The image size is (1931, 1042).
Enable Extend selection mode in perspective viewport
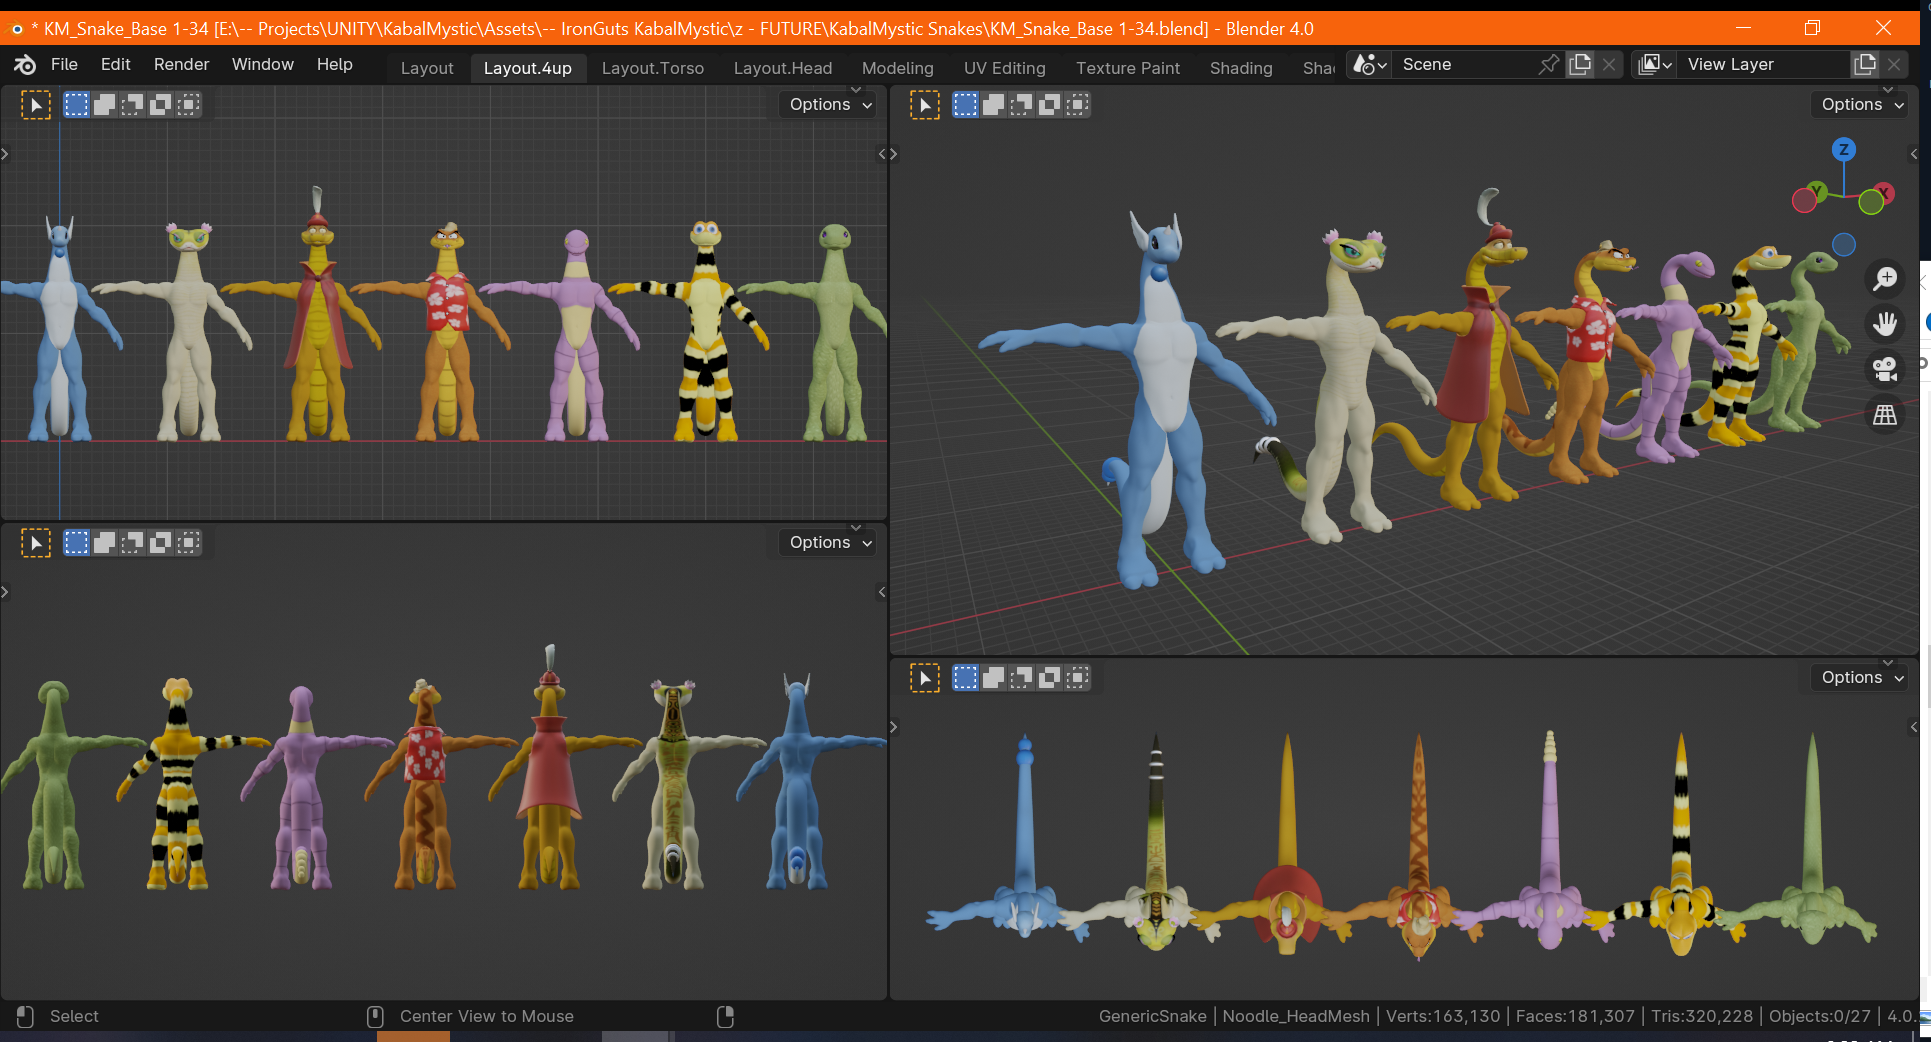click(993, 105)
